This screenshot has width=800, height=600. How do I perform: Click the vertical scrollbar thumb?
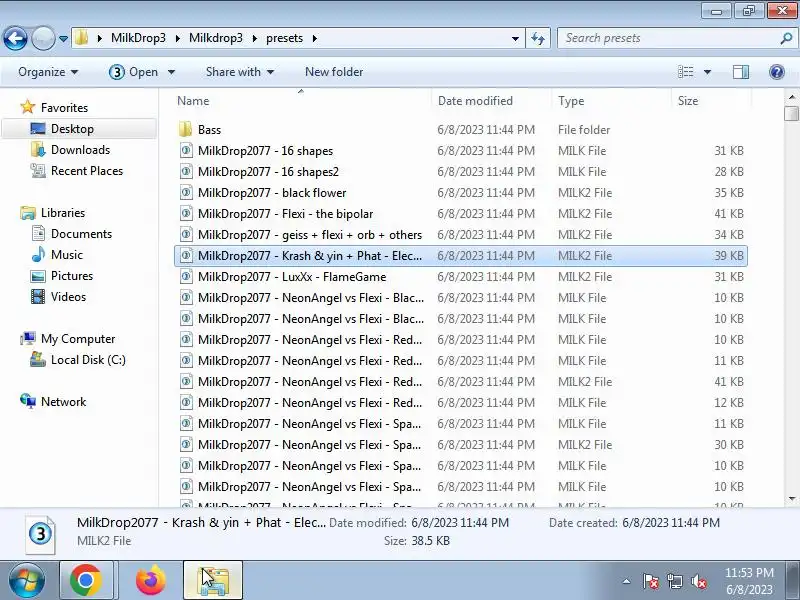(791, 113)
